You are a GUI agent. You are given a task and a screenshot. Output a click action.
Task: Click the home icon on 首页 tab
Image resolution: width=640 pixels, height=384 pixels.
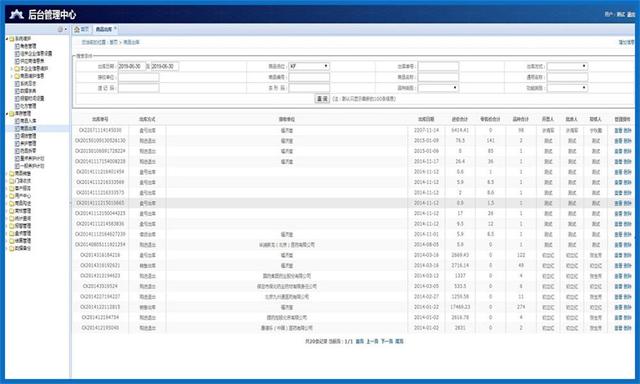click(x=77, y=29)
